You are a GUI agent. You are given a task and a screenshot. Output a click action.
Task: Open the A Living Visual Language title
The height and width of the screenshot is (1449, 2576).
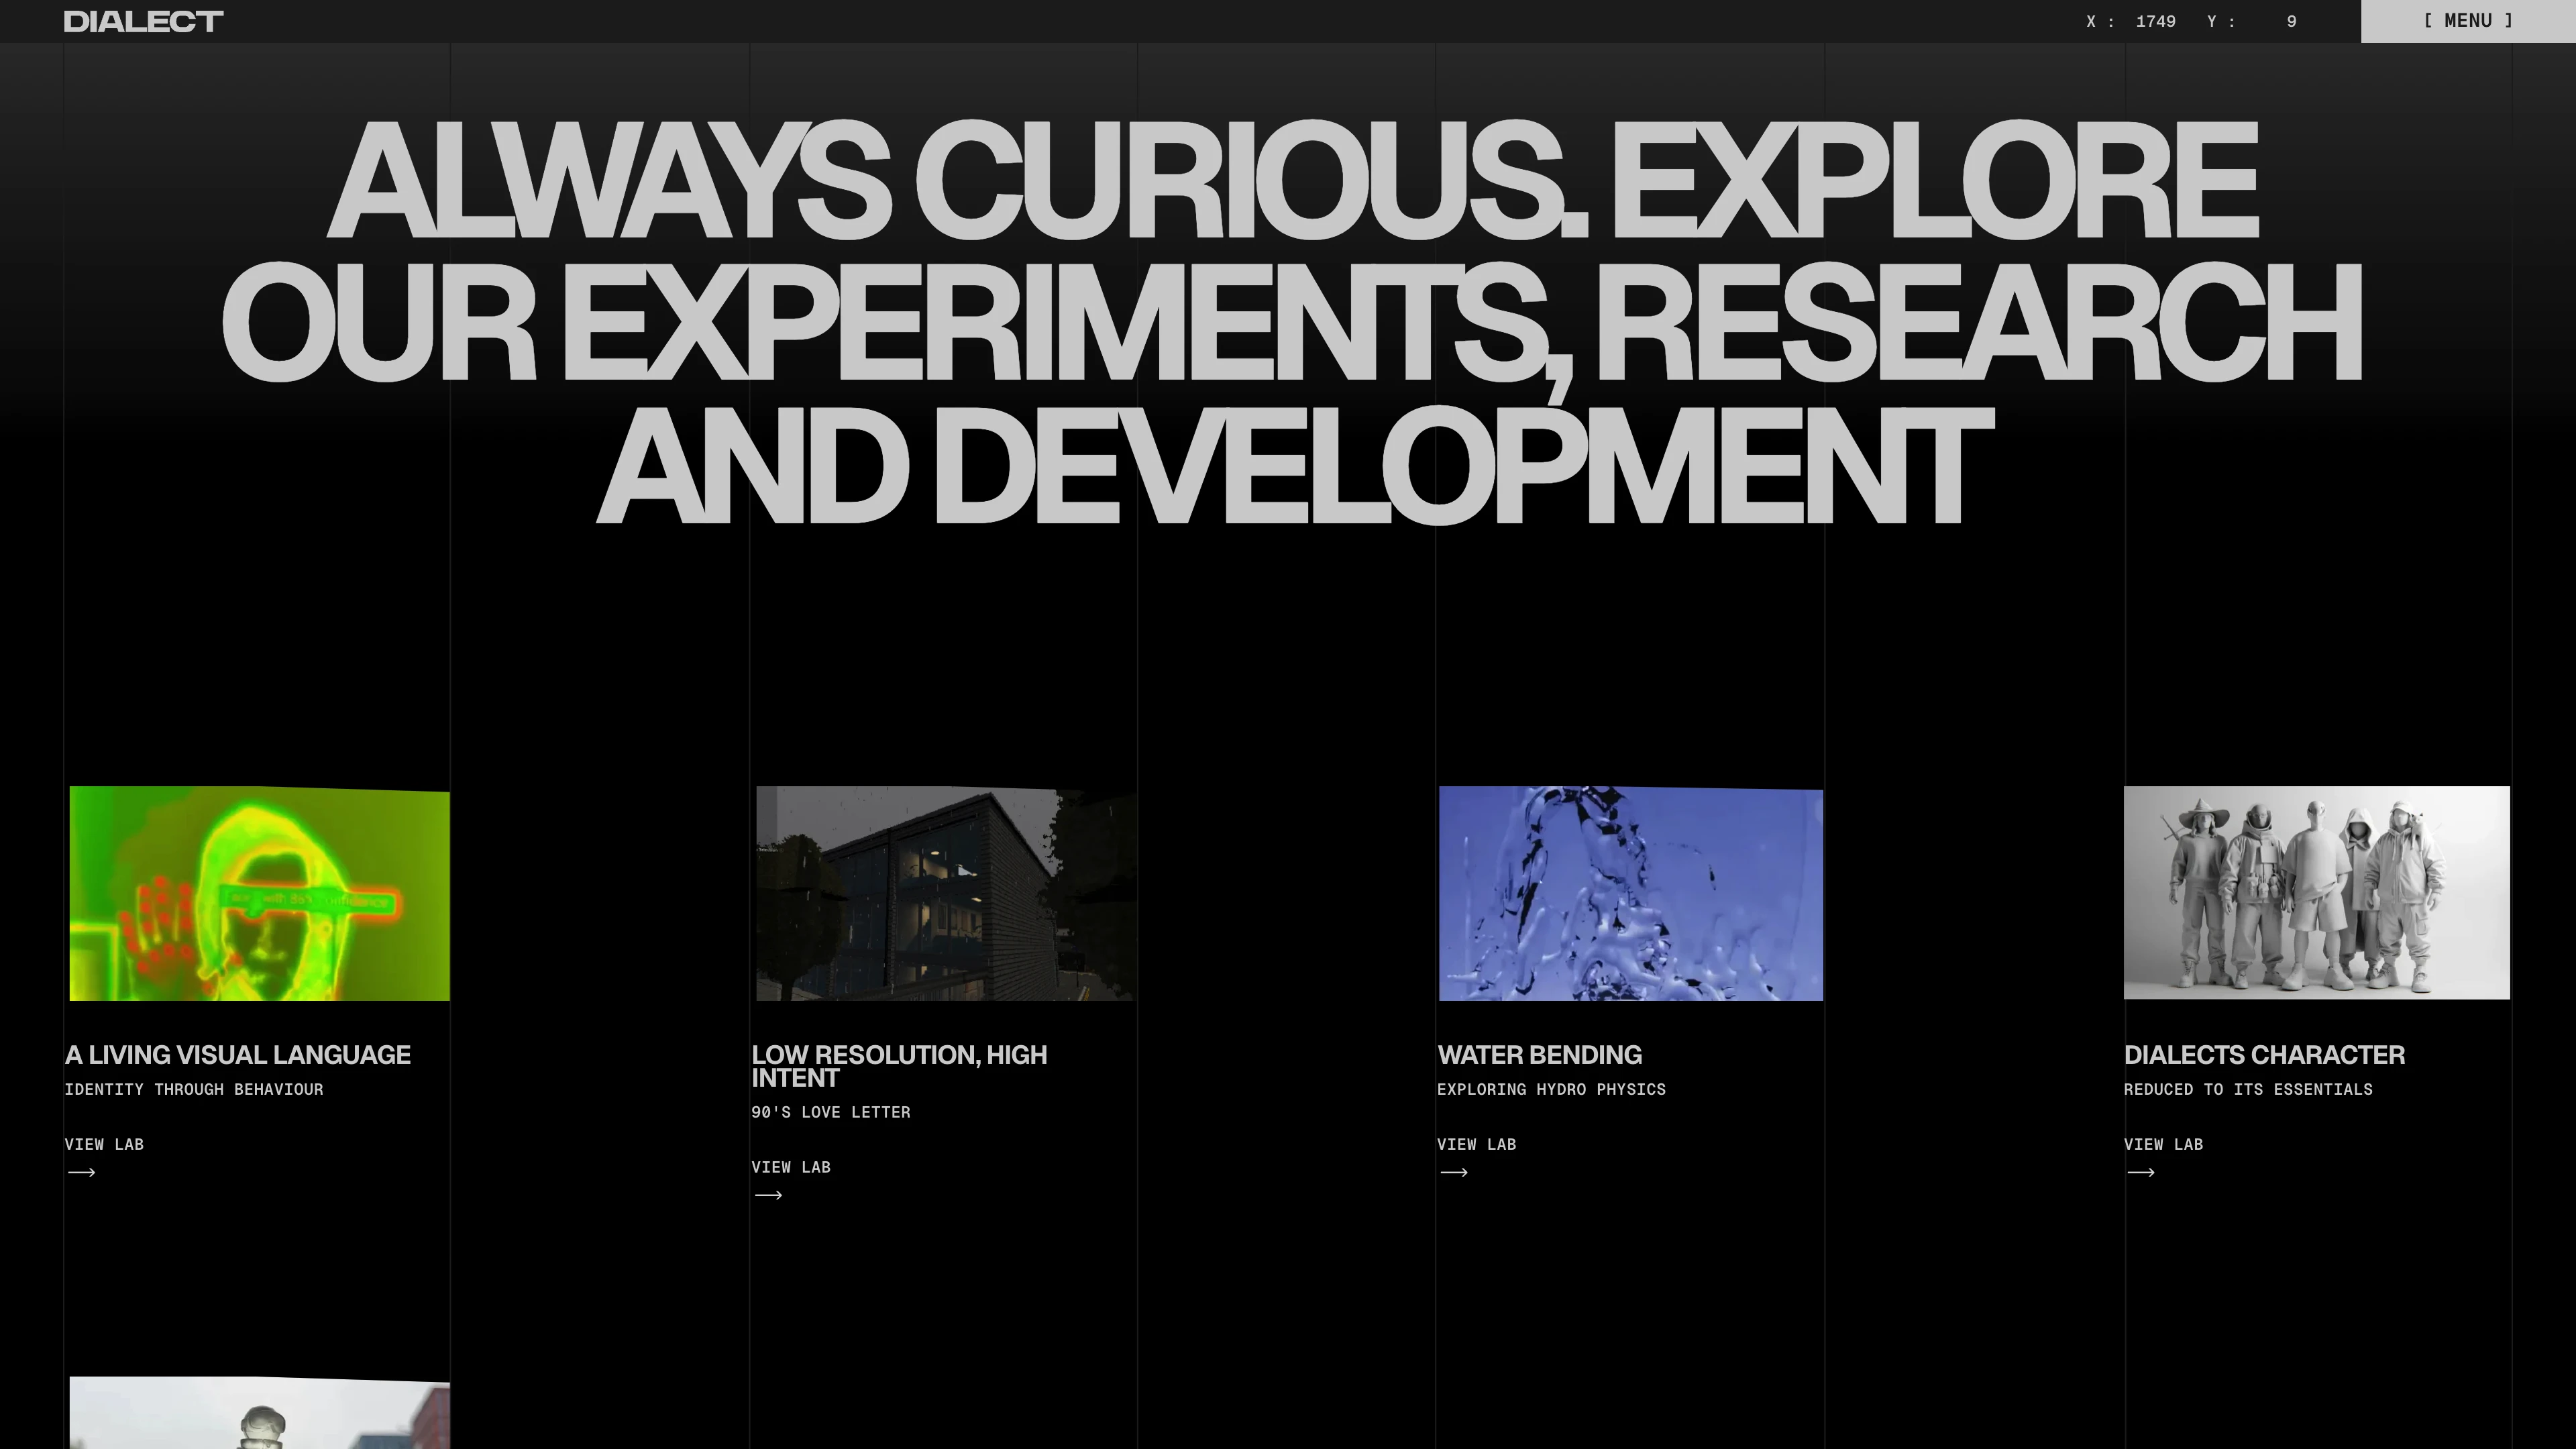point(238,1055)
